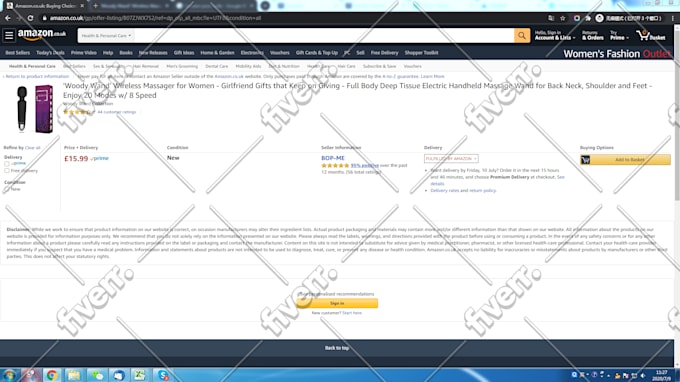This screenshot has height=382, width=680.
Task: Open the browser extensions puzzle icon
Action: (588, 18)
